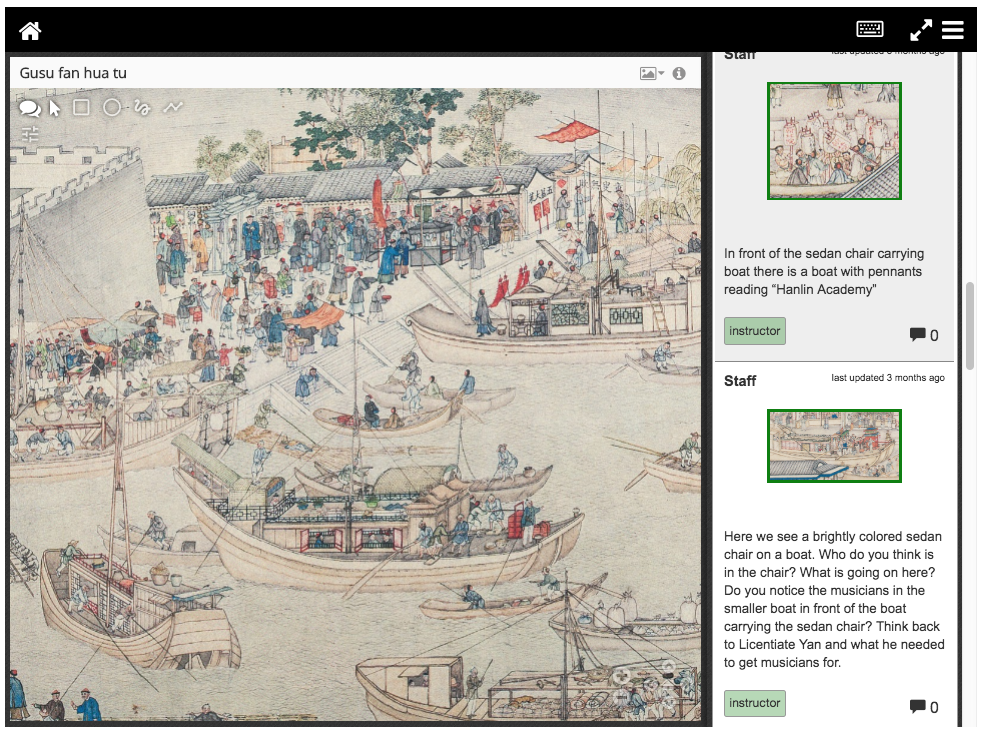Click the "last updated 3 months ago" timestamp
This screenshot has width=981, height=733.
pos(888,378)
